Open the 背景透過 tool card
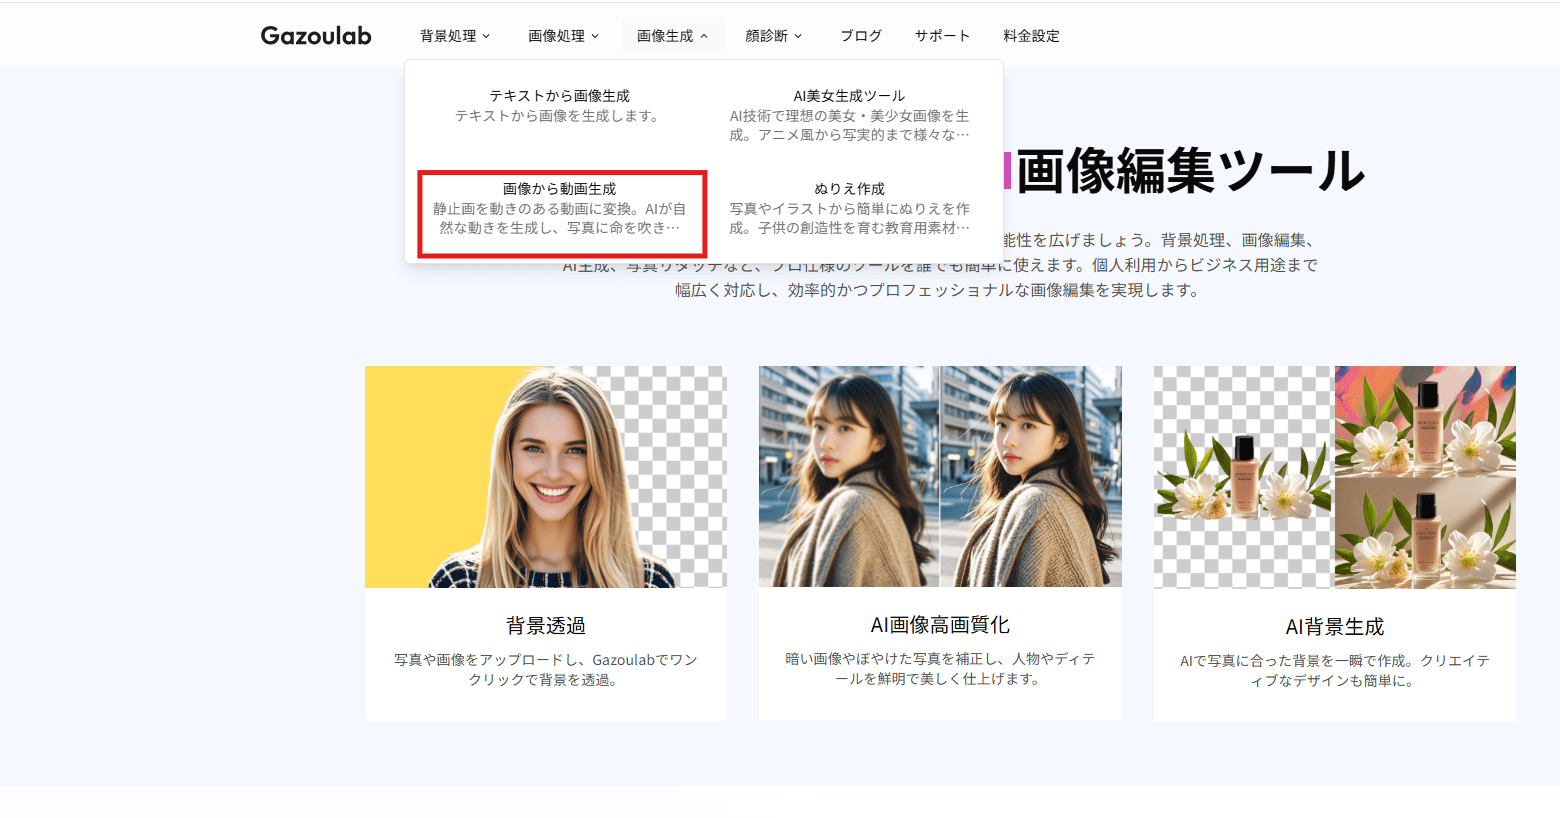 [545, 625]
